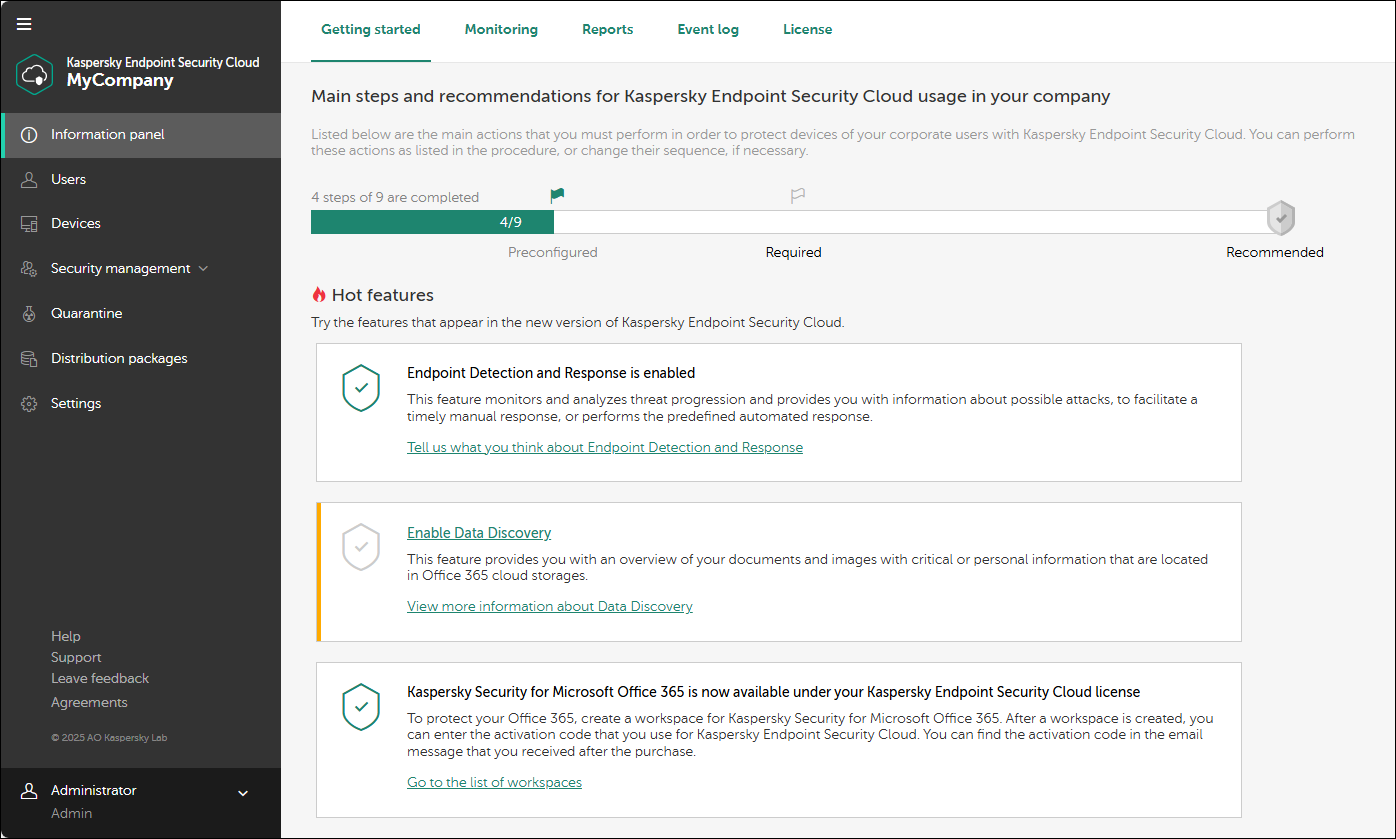Click the Enable Data Discovery link

point(479,533)
